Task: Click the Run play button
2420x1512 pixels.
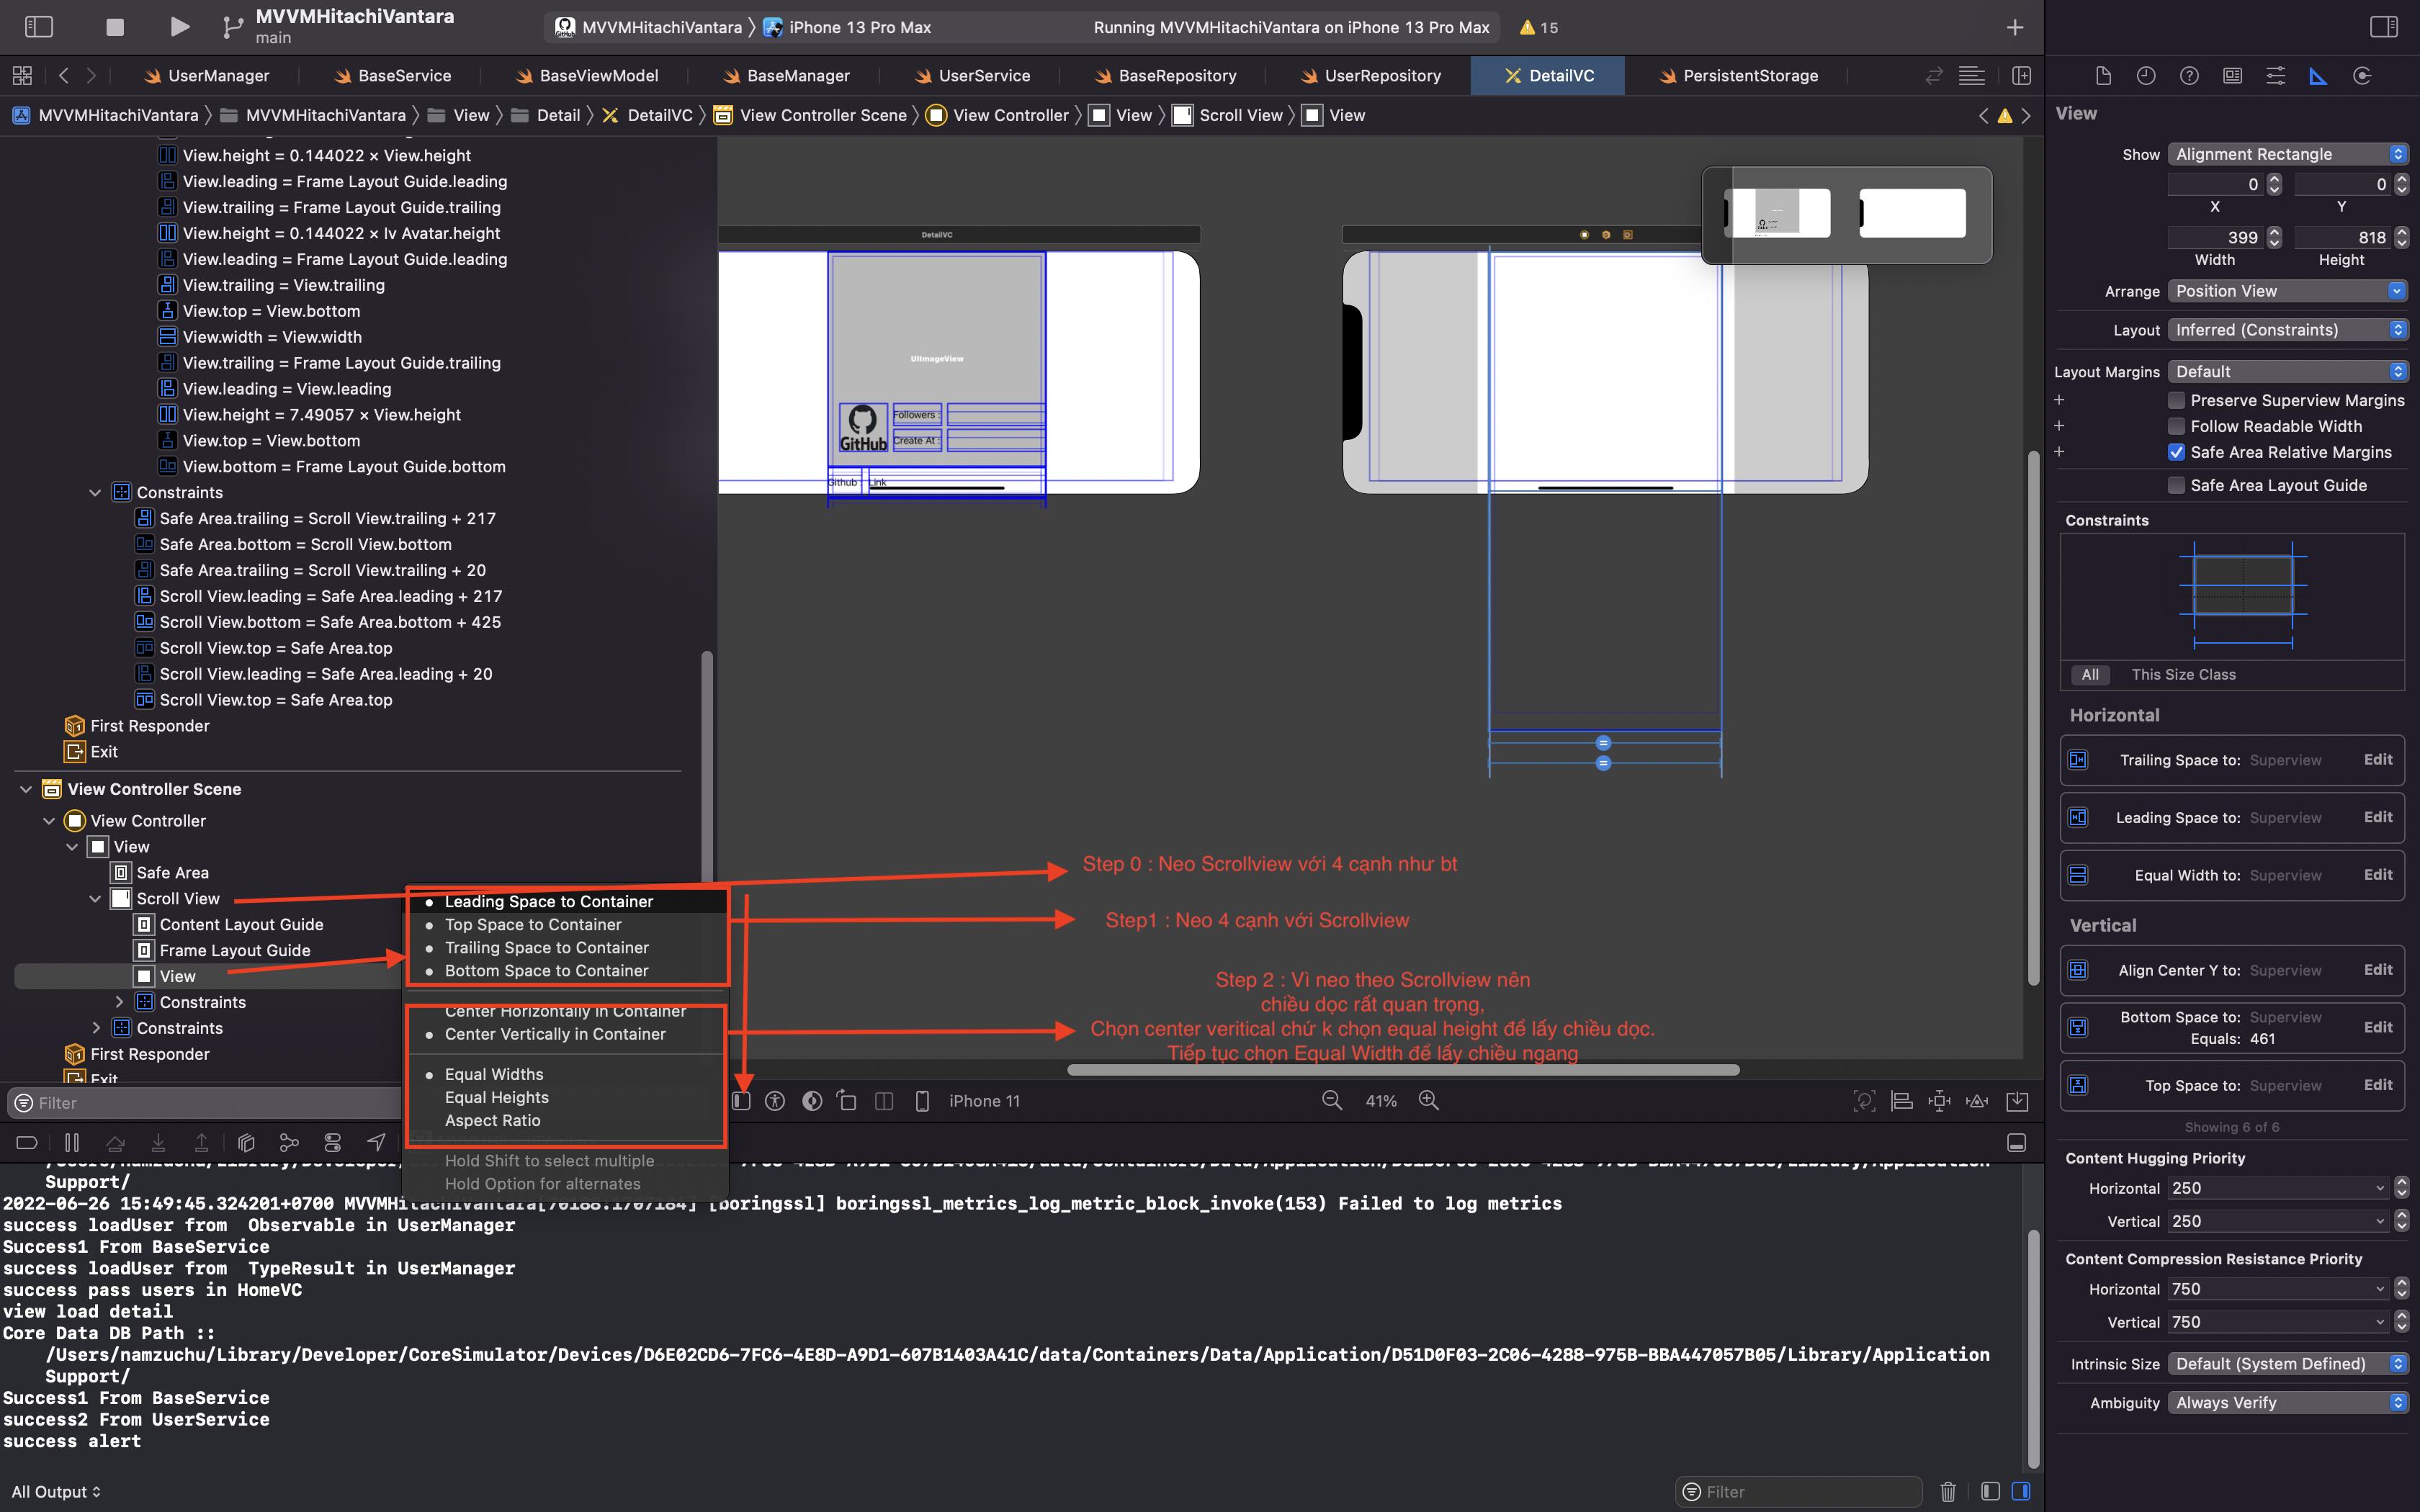Action: [179, 27]
